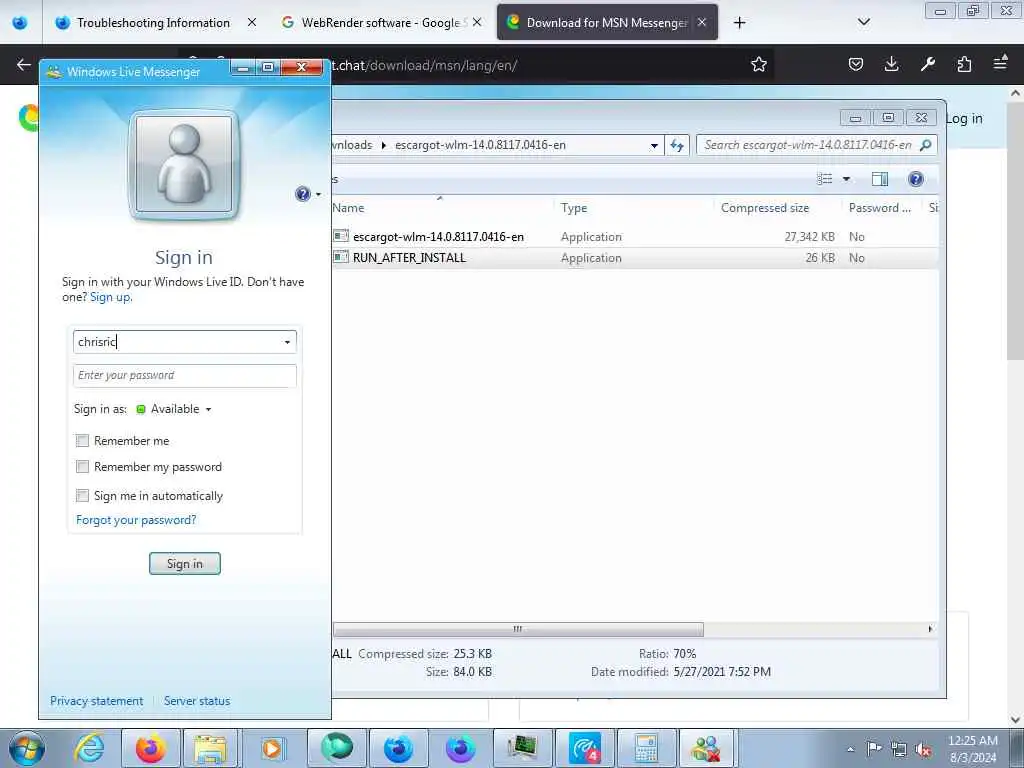The image size is (1024, 768).
Task: Go back with the Firefox back arrow
Action: point(24,64)
